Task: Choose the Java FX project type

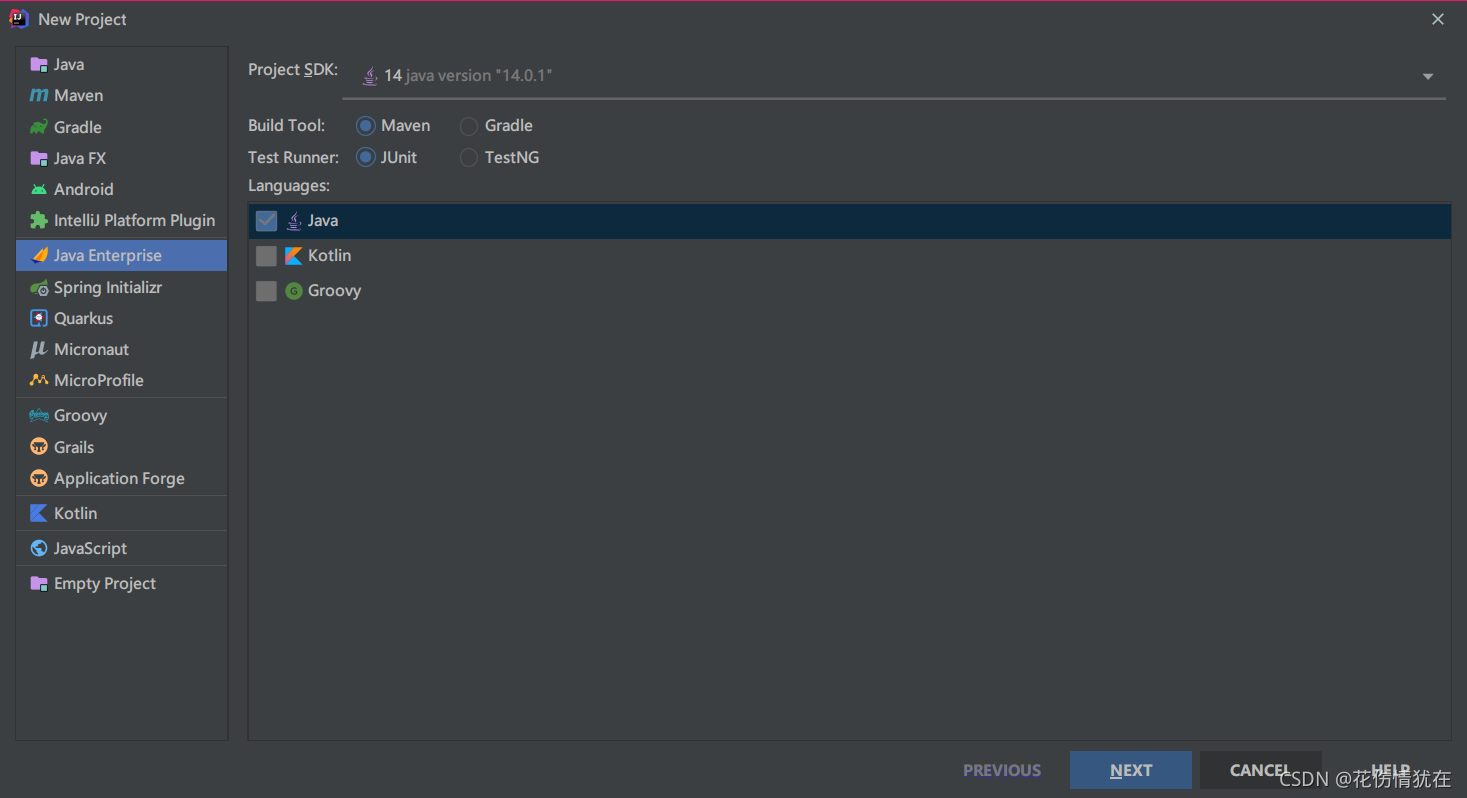Action: [x=122, y=158]
